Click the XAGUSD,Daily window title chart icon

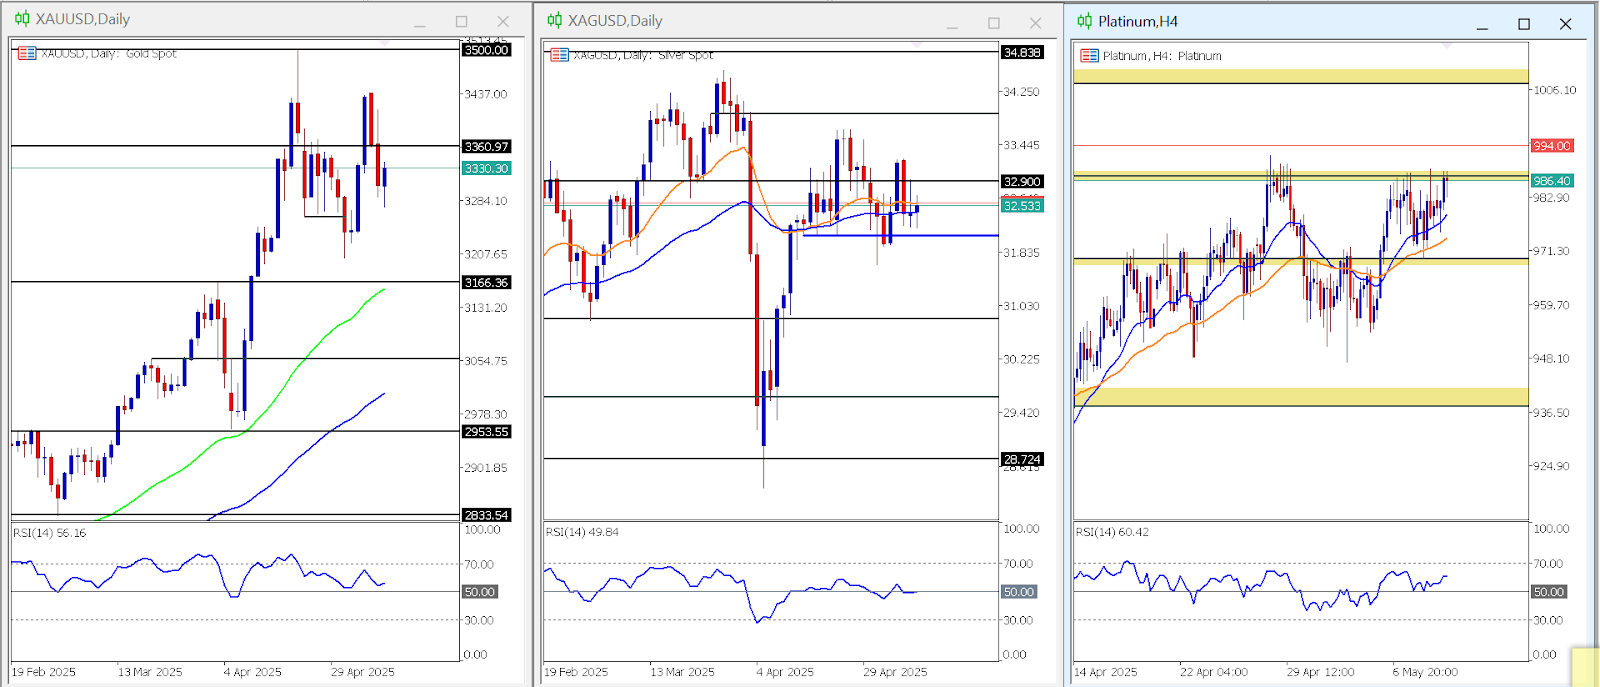[x=555, y=20]
